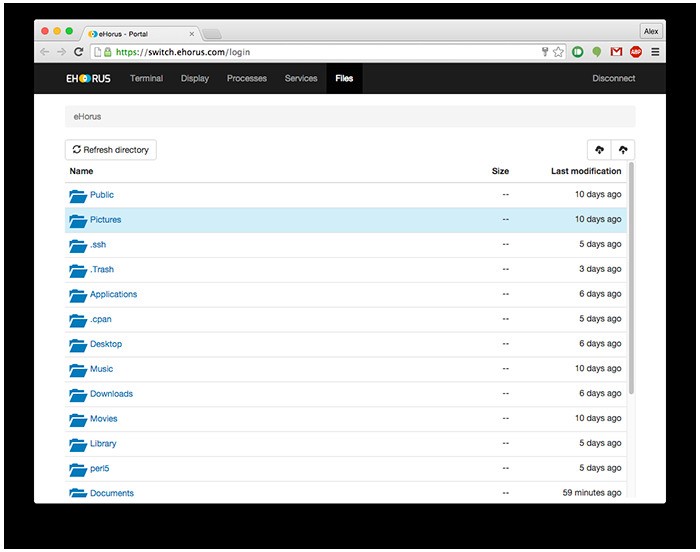Switch to the Terminal tab
Viewport: 700px width, 552px height.
pyautogui.click(x=147, y=78)
